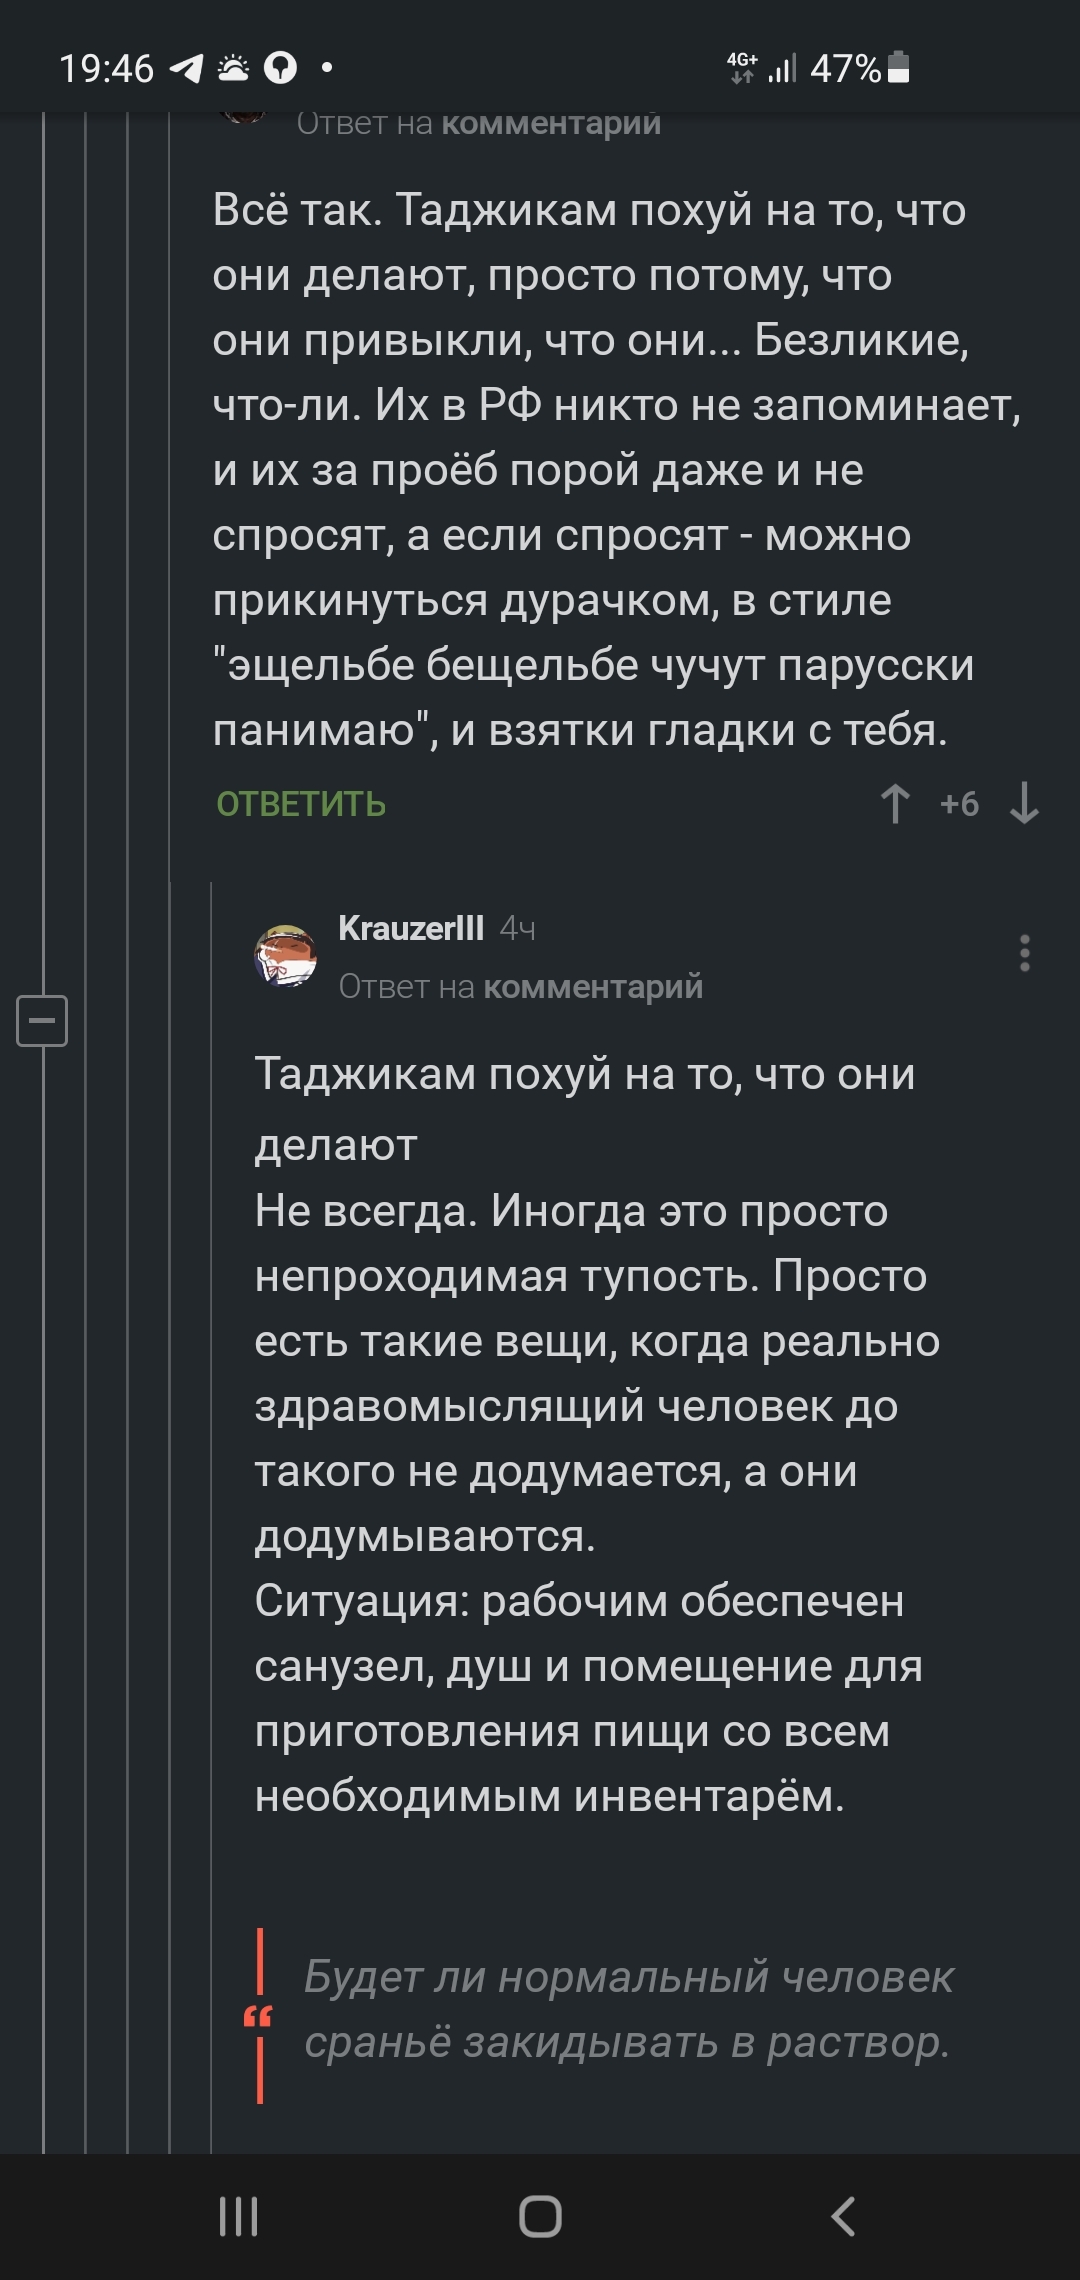Collapse the thread with the minus button
1080x2280 pixels.
42,1021
